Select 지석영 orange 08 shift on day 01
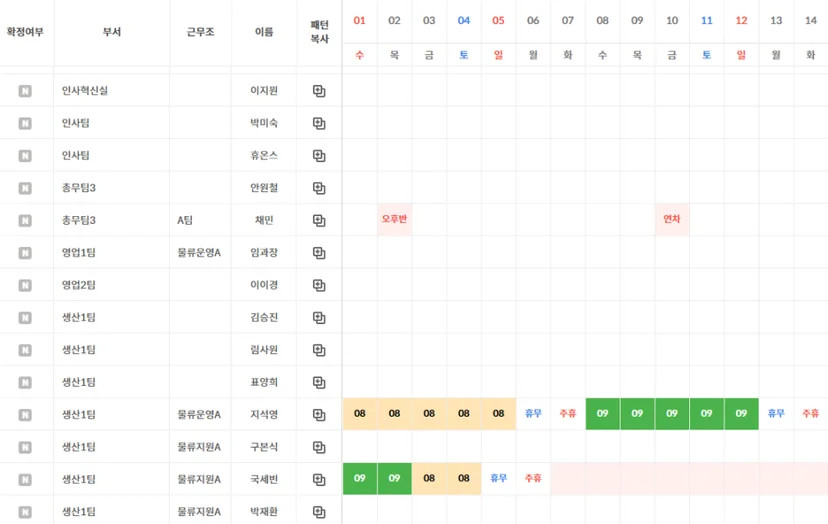828x524 pixels. [360, 414]
